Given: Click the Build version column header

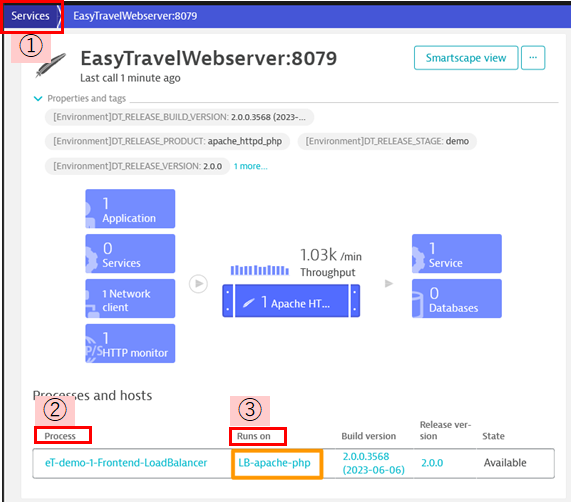Looking at the screenshot, I should [369, 436].
